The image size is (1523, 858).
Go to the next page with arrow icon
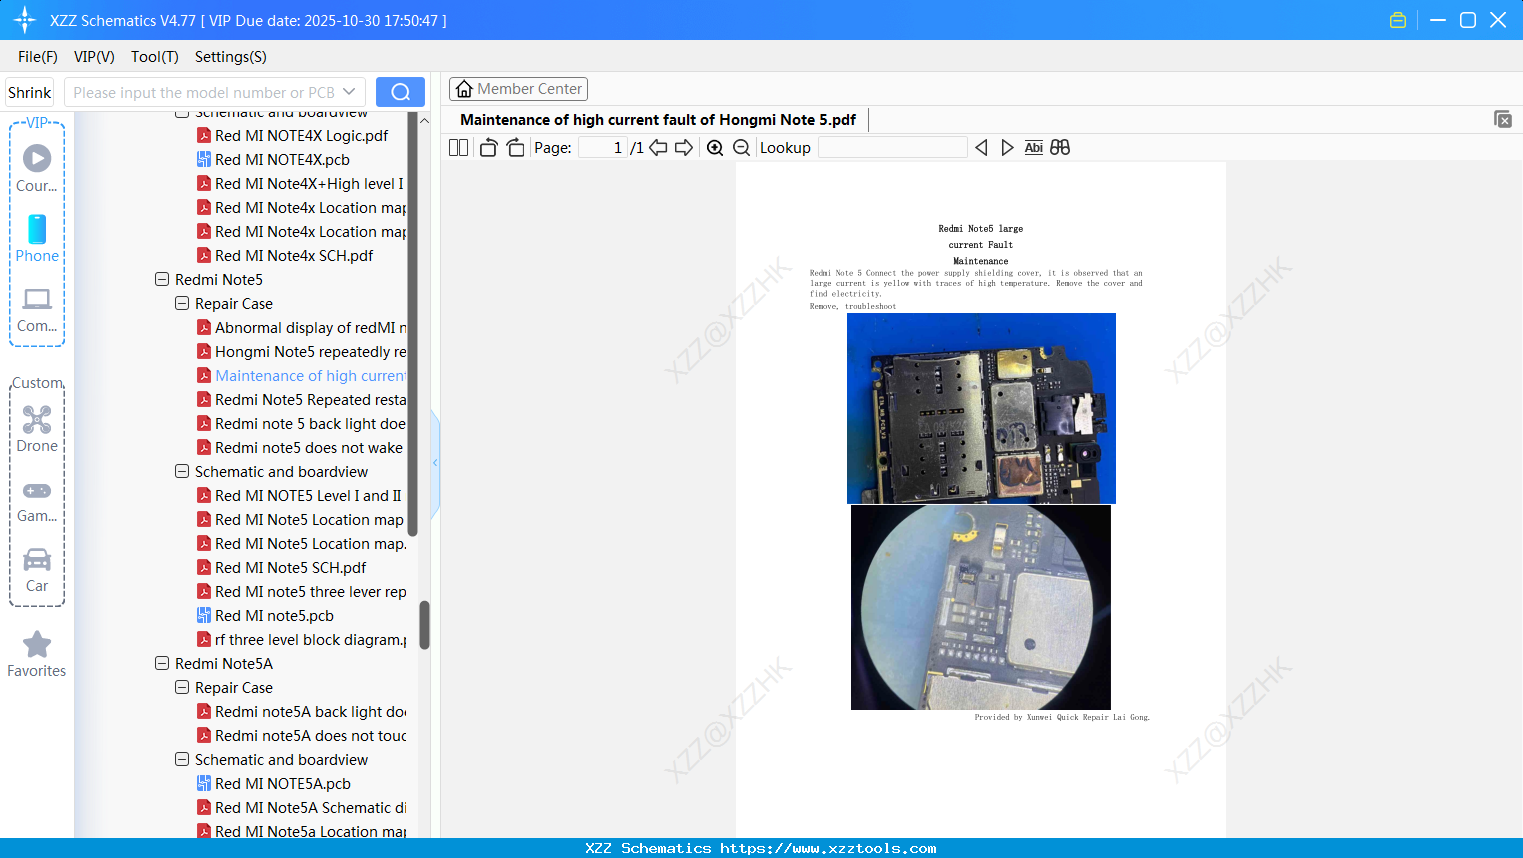coord(686,146)
